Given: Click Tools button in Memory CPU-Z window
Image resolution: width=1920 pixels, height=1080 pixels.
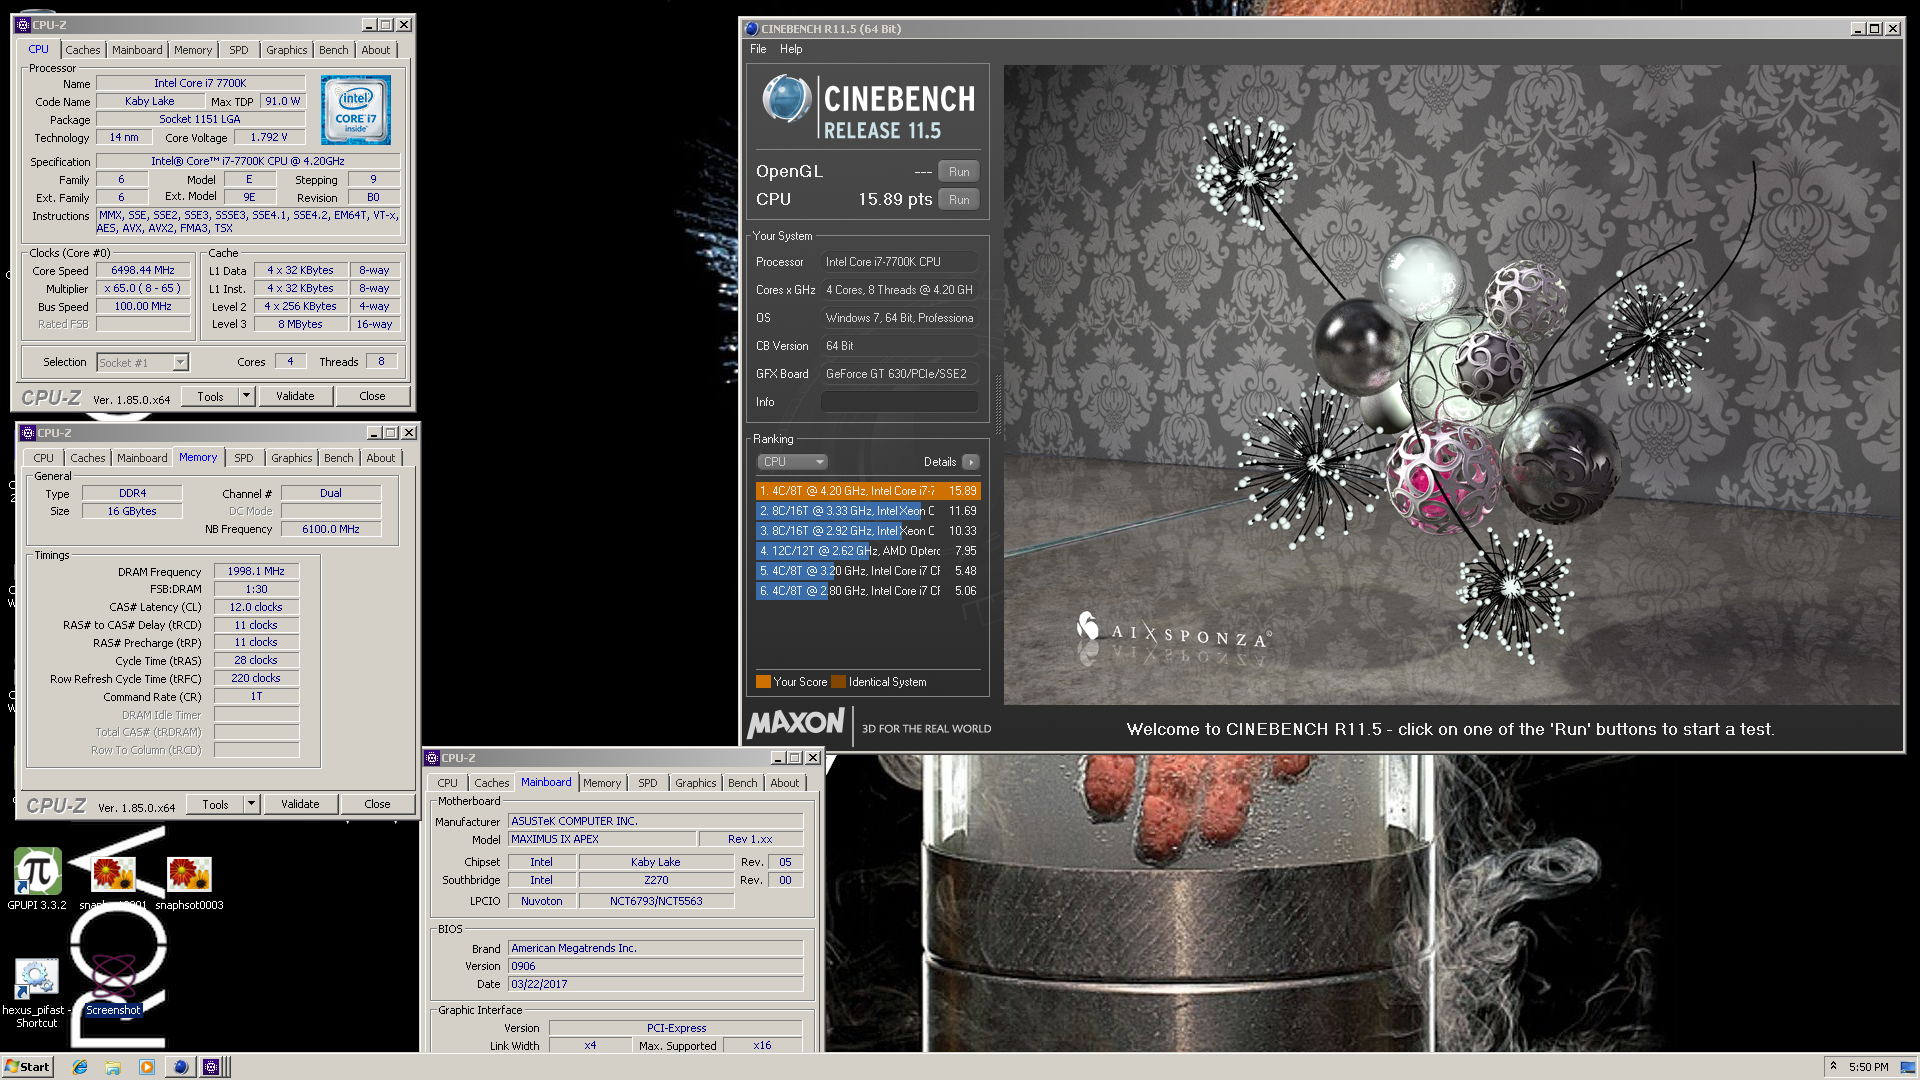Looking at the screenshot, I should 215,804.
